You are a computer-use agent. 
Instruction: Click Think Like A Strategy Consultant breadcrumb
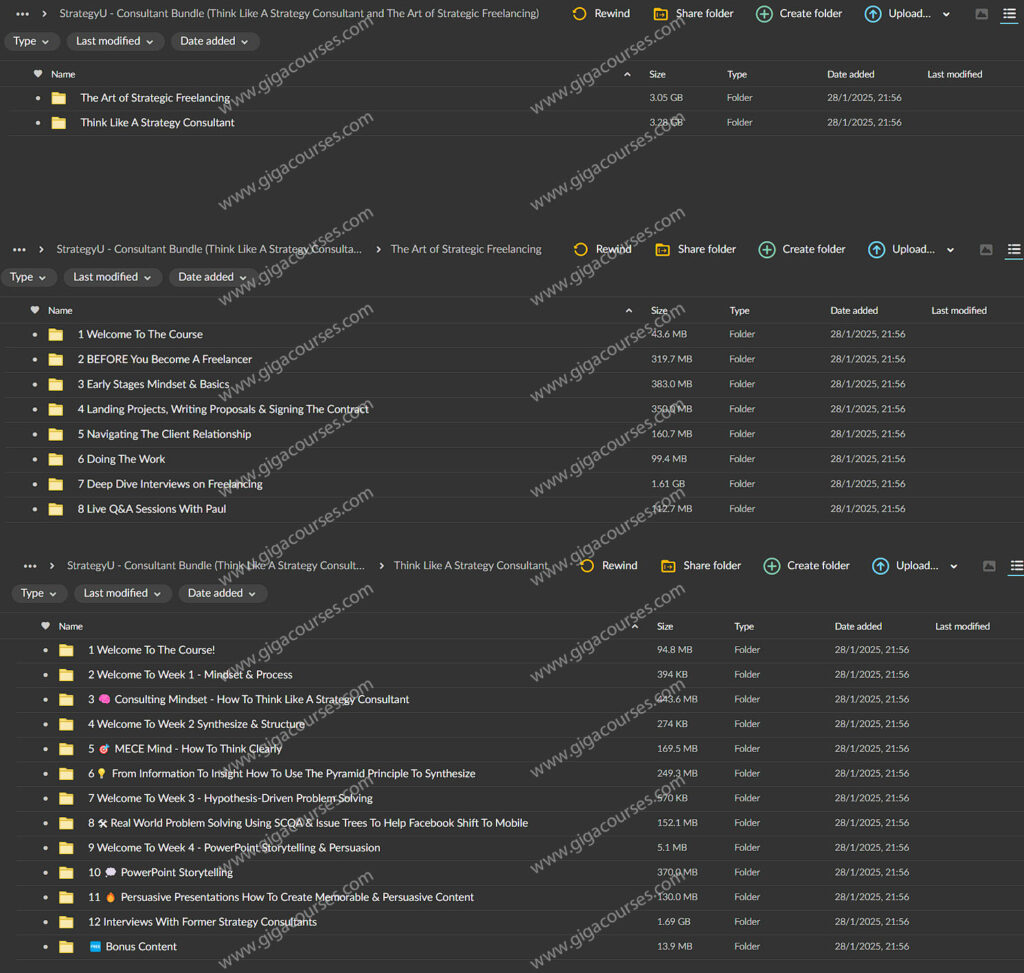[470, 566]
